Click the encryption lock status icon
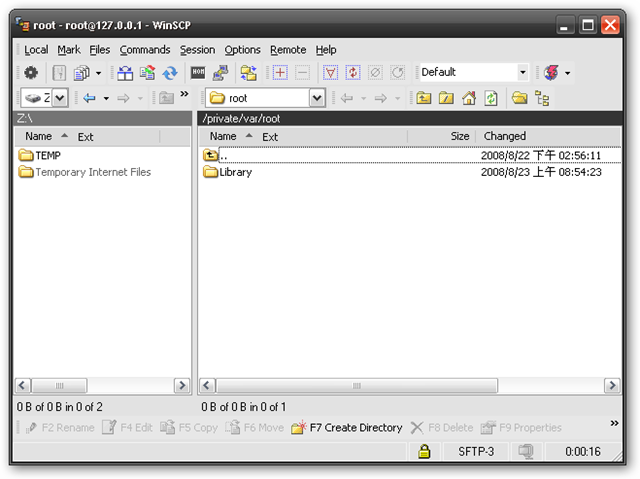640x479 pixels. pyautogui.click(x=424, y=451)
